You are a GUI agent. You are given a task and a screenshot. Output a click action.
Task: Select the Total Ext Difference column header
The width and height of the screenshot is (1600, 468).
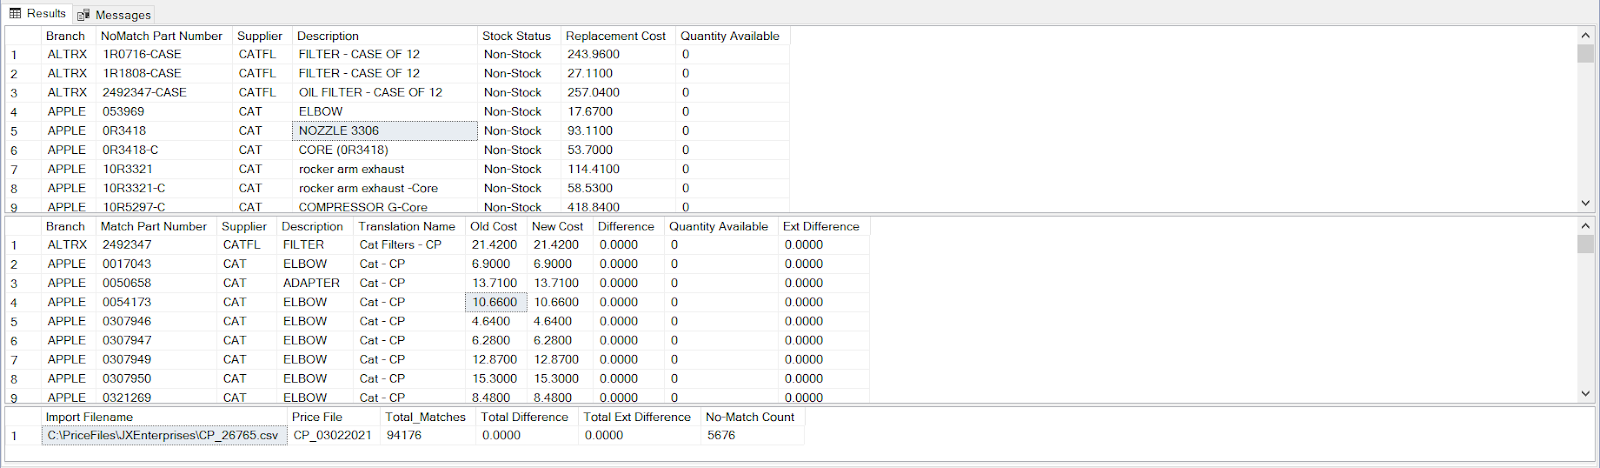tap(640, 417)
